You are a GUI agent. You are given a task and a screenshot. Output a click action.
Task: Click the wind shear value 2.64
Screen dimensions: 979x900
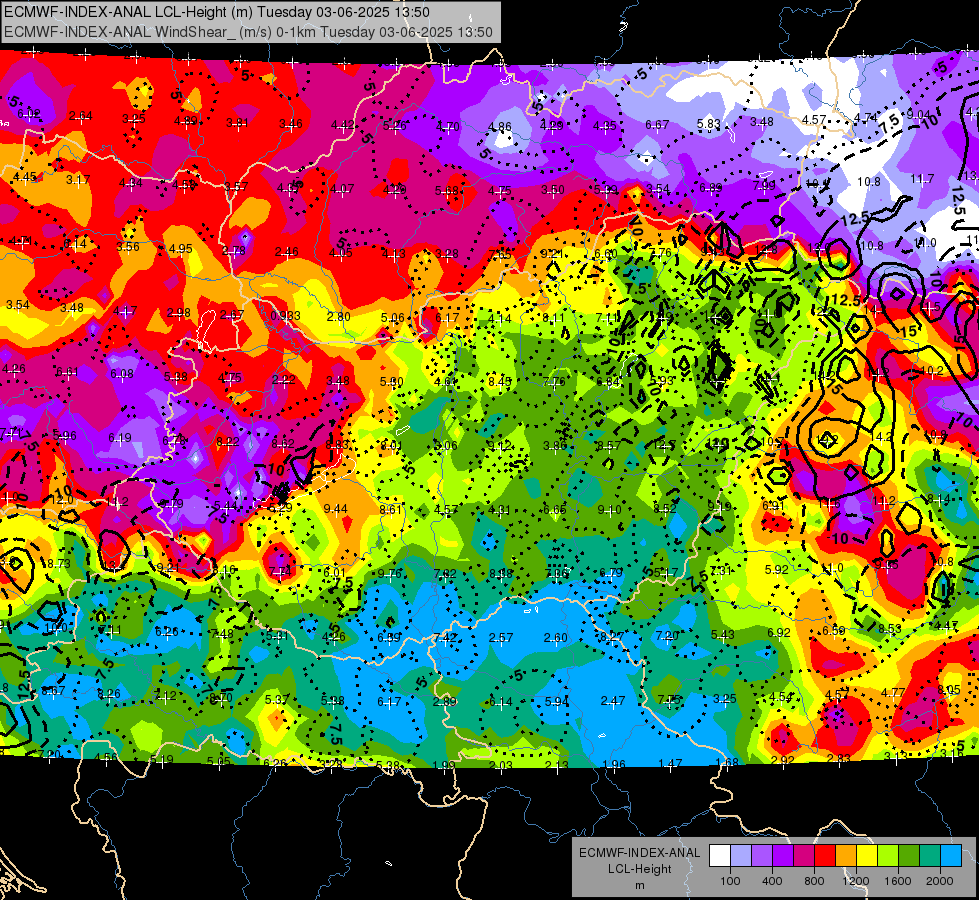[81, 116]
